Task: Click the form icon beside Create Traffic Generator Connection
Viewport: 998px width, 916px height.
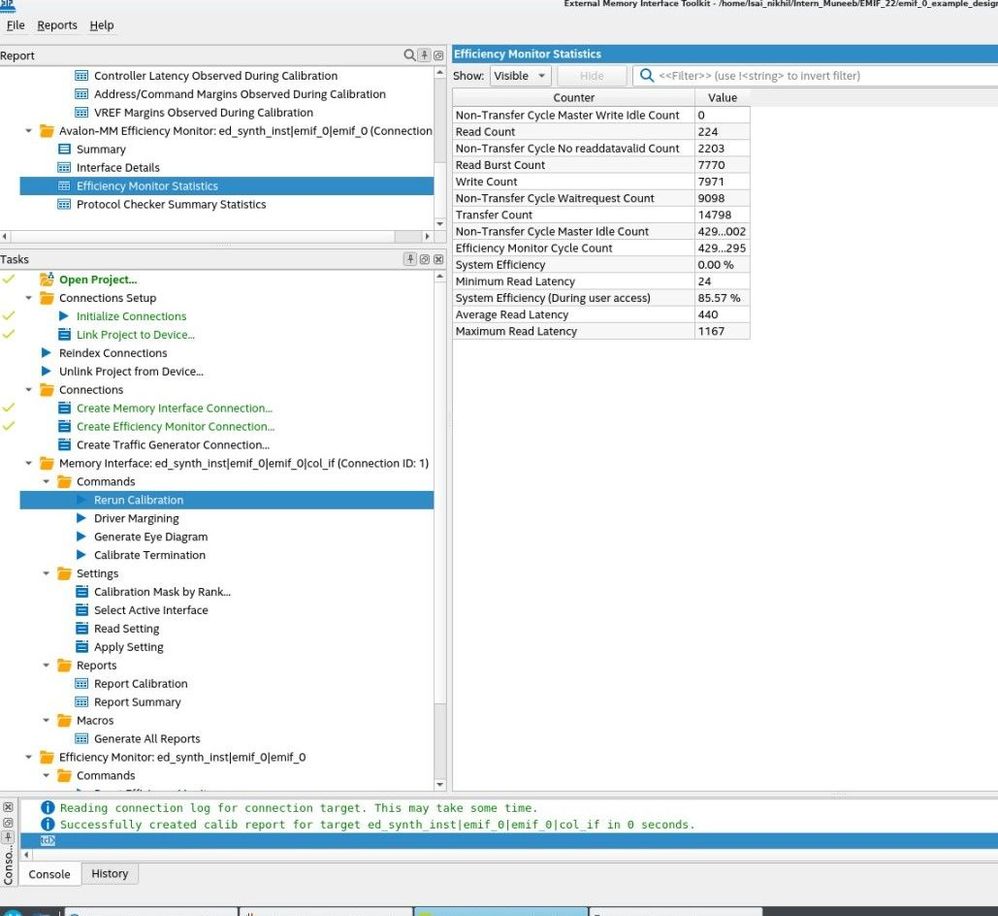Action: point(64,444)
